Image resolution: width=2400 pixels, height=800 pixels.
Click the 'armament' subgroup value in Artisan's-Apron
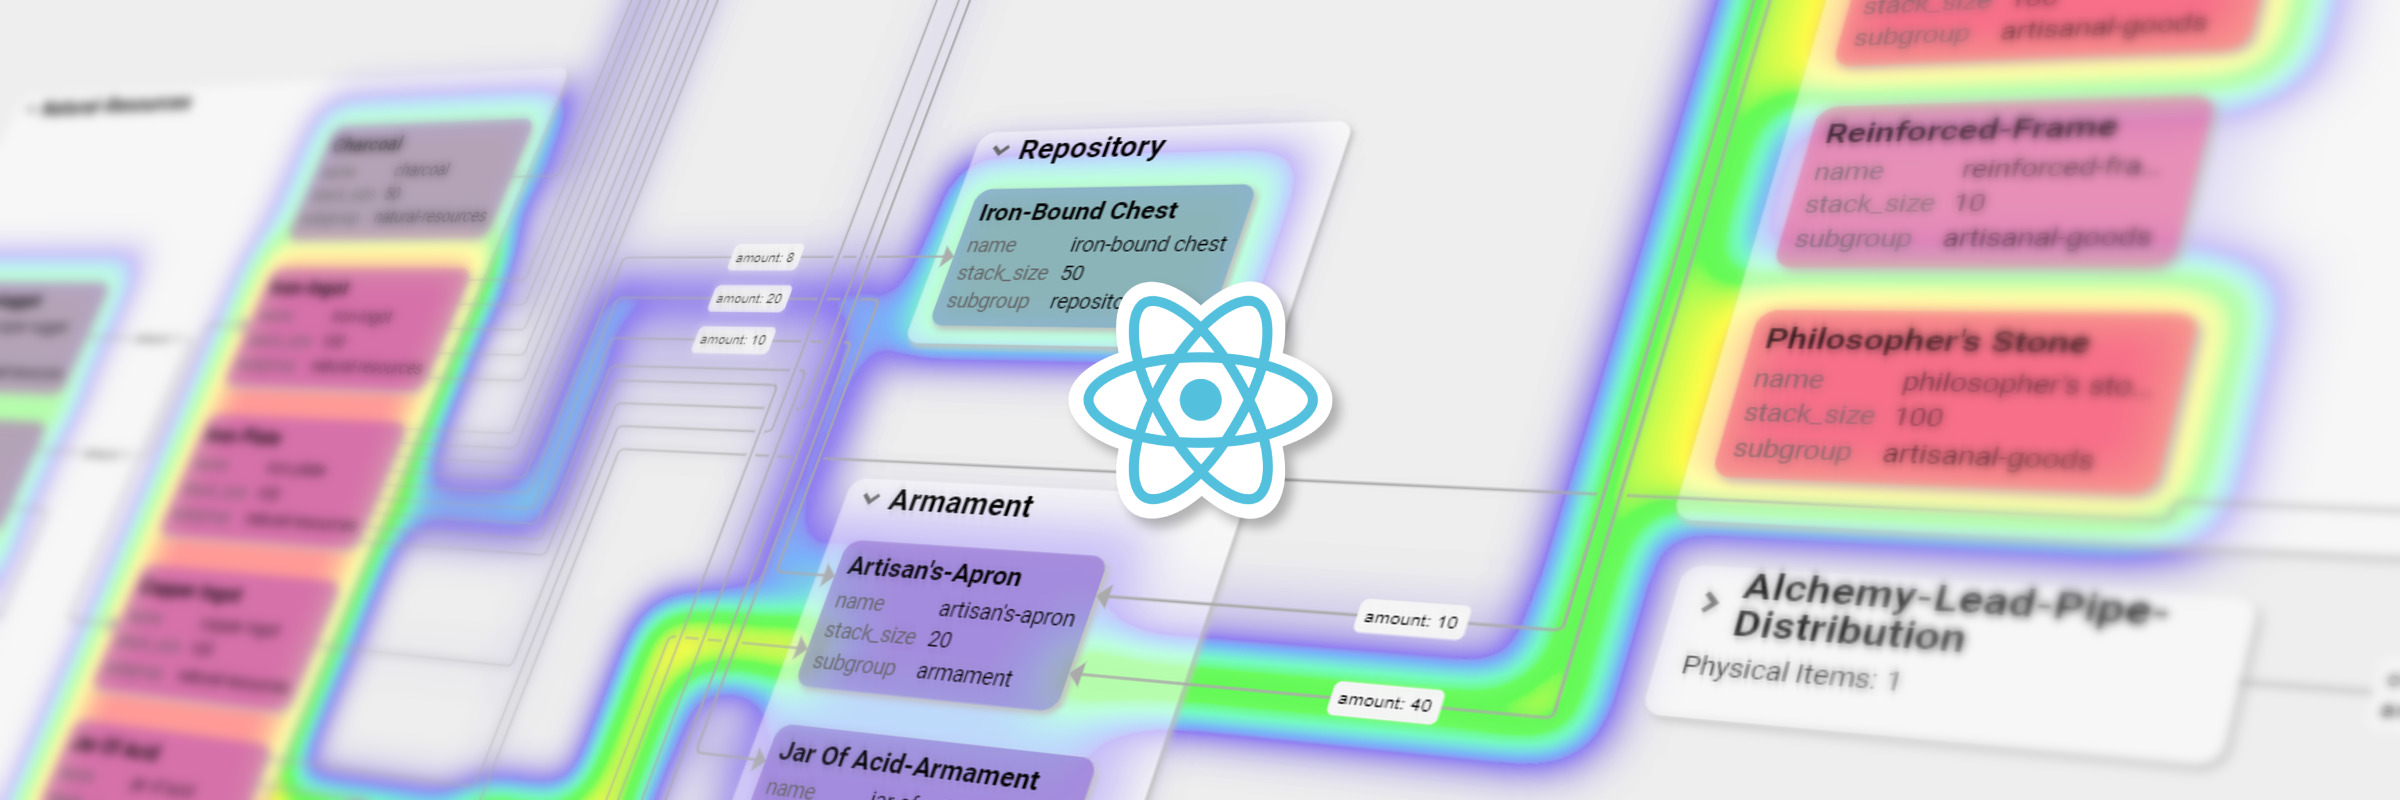964,675
